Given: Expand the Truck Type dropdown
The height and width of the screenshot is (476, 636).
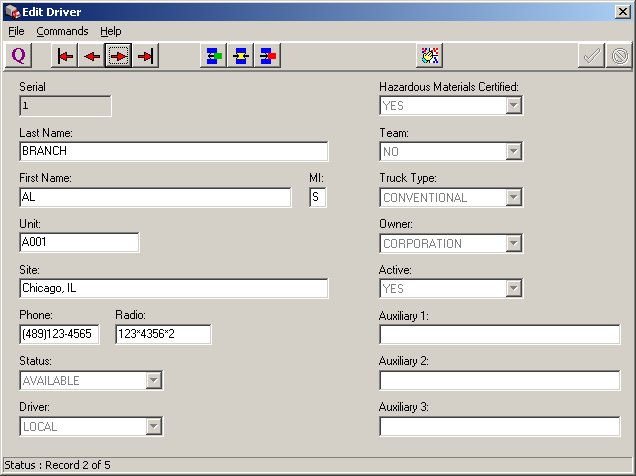Looking at the screenshot, I should point(513,198).
